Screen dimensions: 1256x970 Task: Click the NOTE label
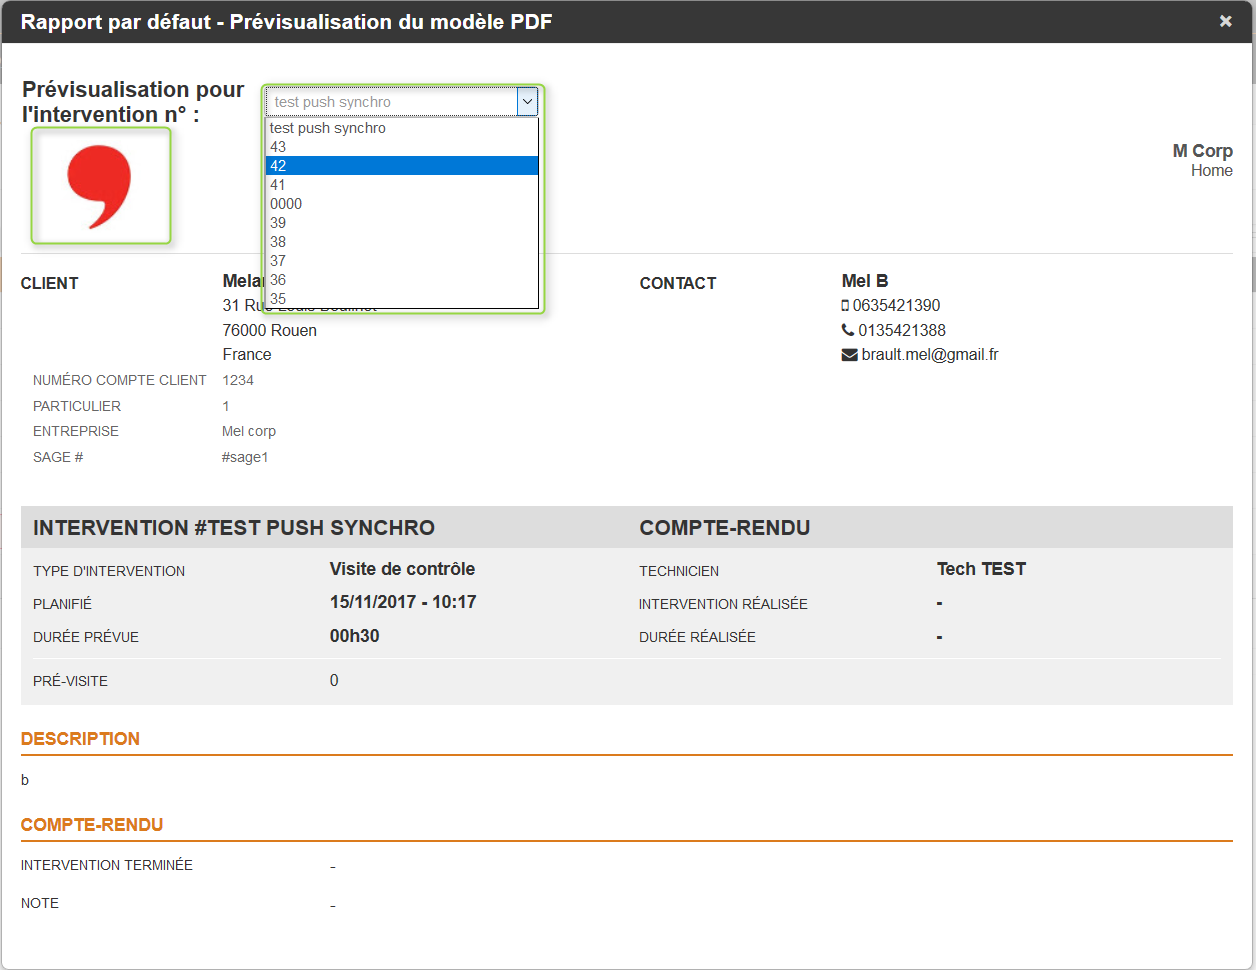[40, 903]
